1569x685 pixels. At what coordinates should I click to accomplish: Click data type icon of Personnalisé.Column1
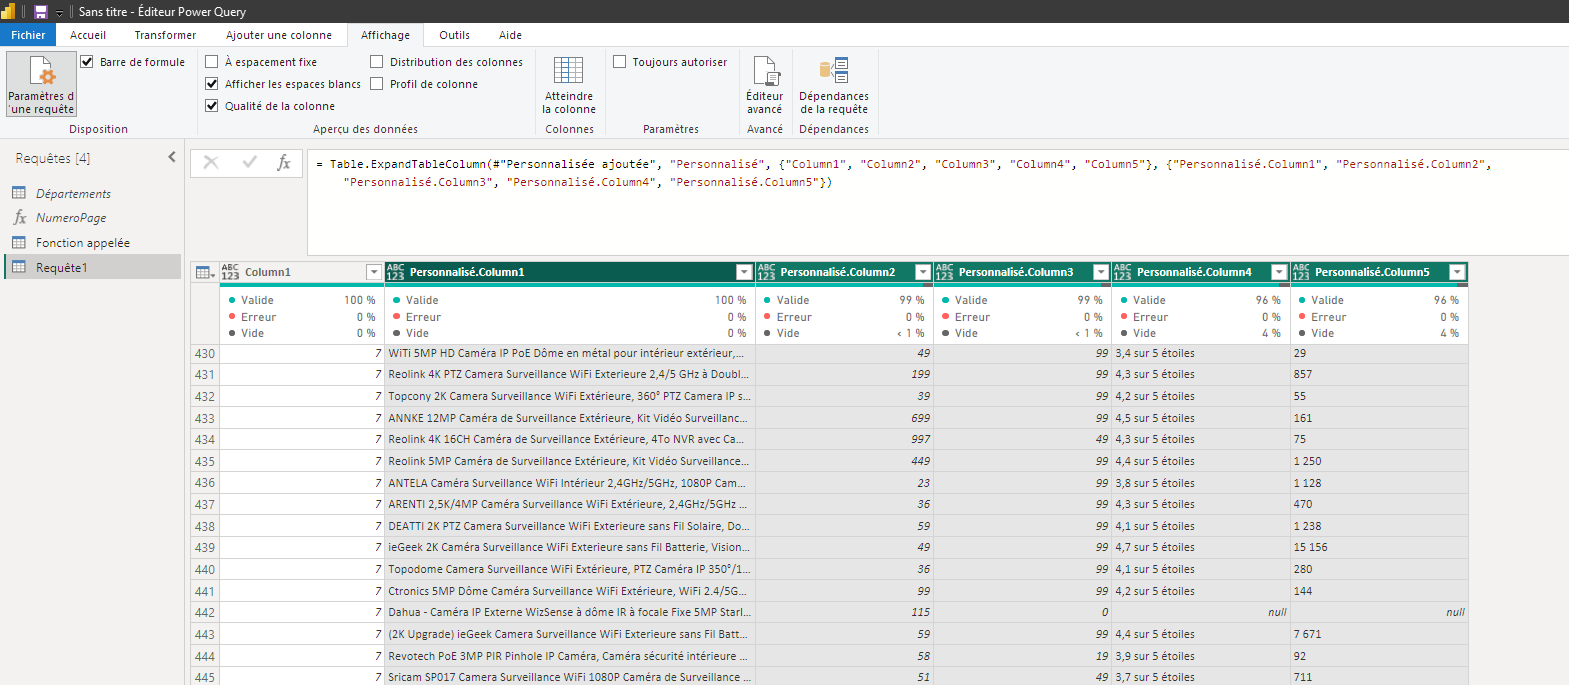(x=396, y=272)
